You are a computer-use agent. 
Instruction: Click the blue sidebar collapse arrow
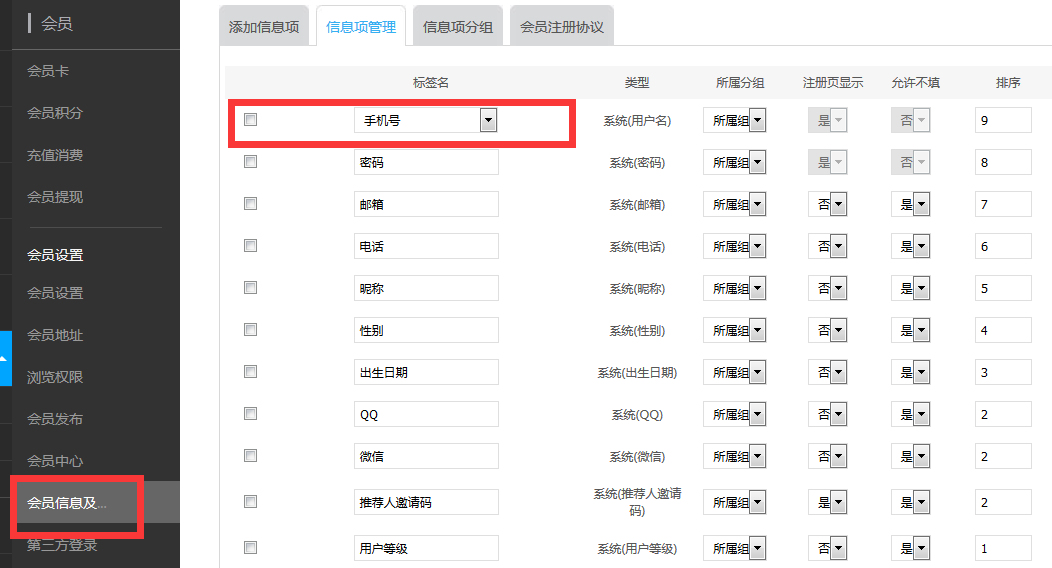5,358
